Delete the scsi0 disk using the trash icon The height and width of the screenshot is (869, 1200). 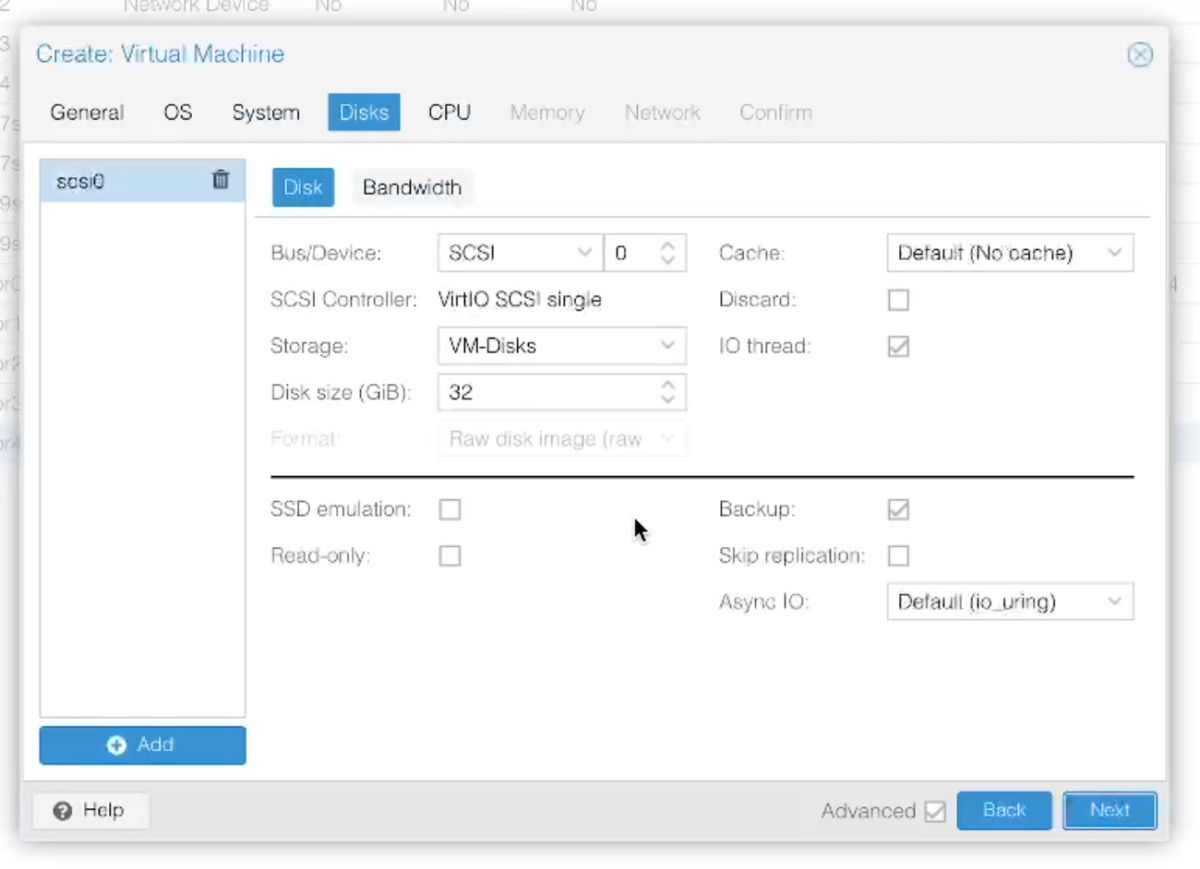point(221,180)
